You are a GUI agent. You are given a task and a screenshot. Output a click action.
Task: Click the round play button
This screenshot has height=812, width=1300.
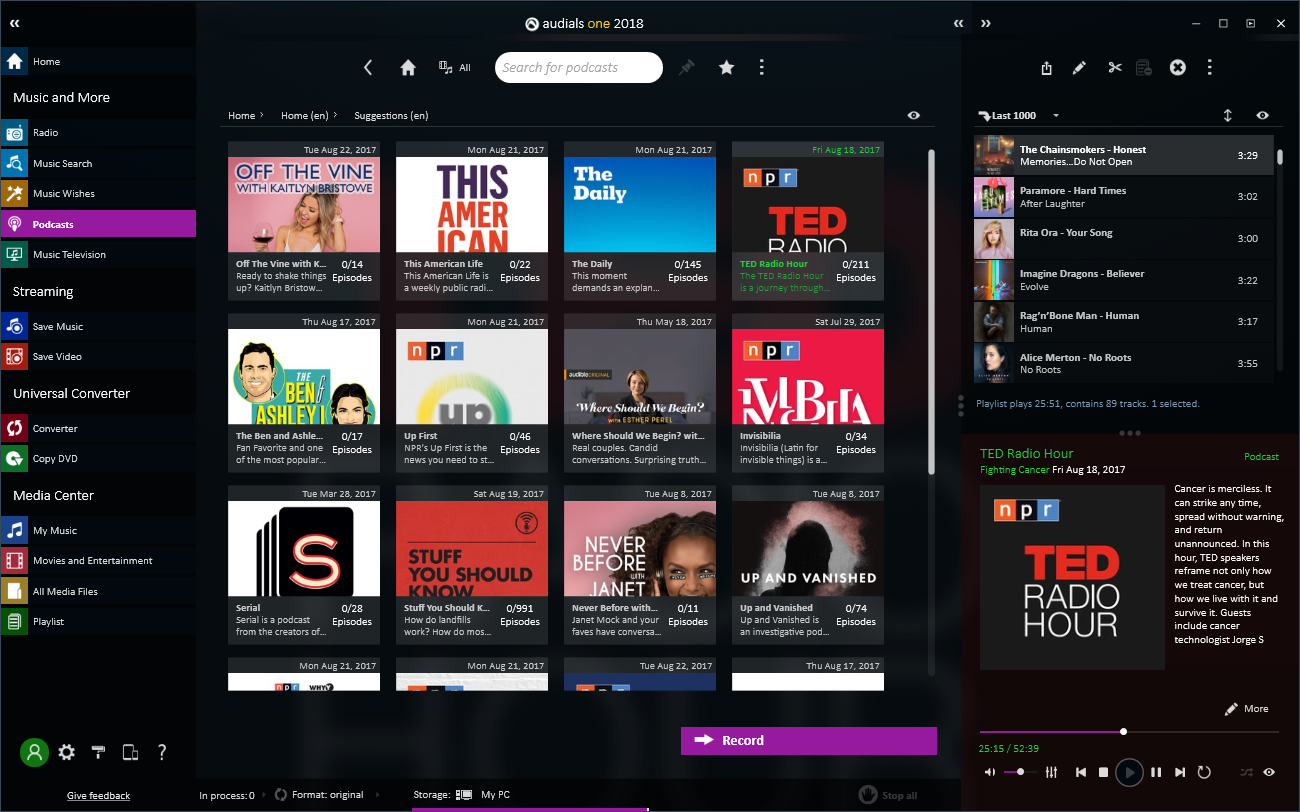pyautogui.click(x=1129, y=772)
